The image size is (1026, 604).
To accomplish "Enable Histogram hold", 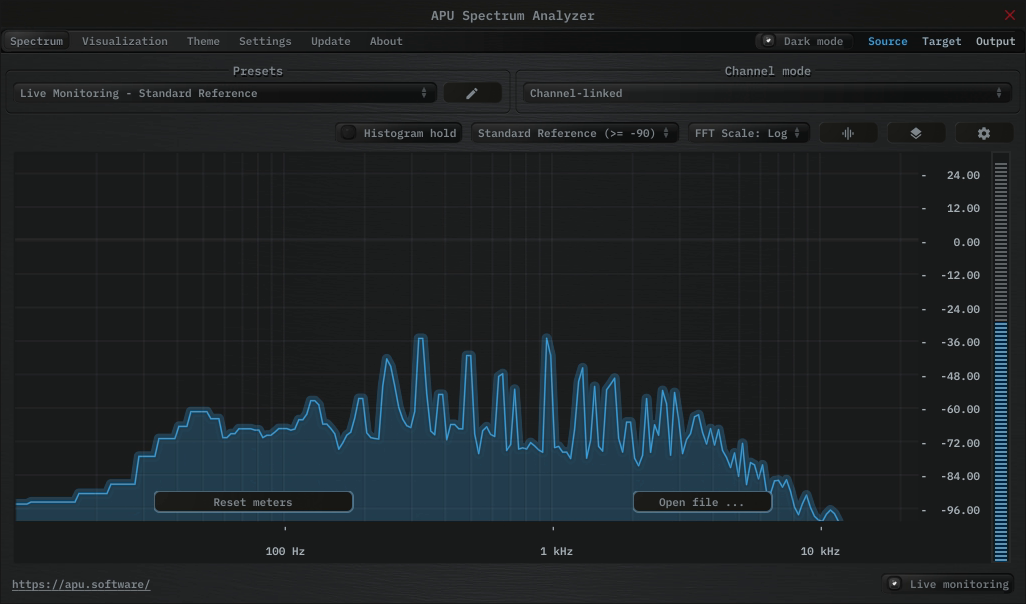I will (348, 133).
